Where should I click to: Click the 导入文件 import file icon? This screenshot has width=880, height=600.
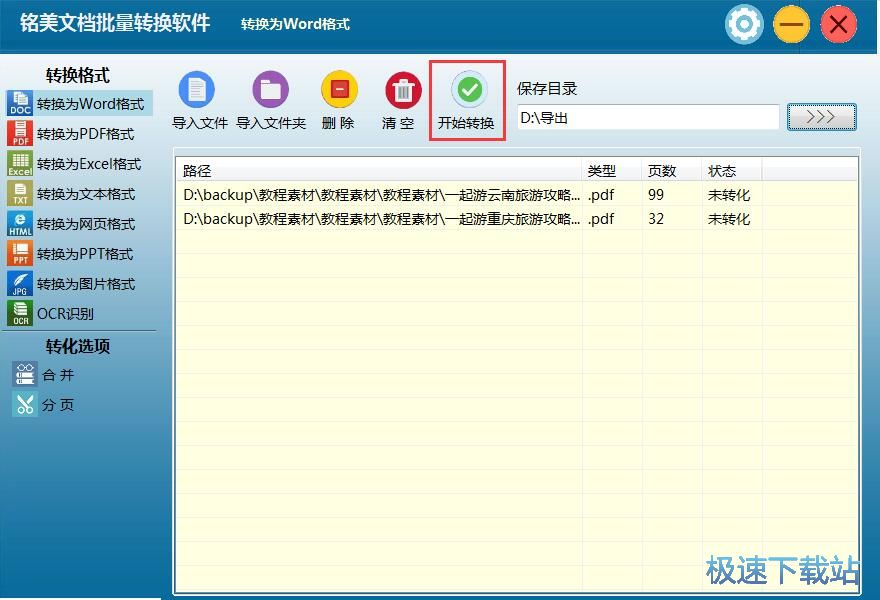pyautogui.click(x=197, y=90)
